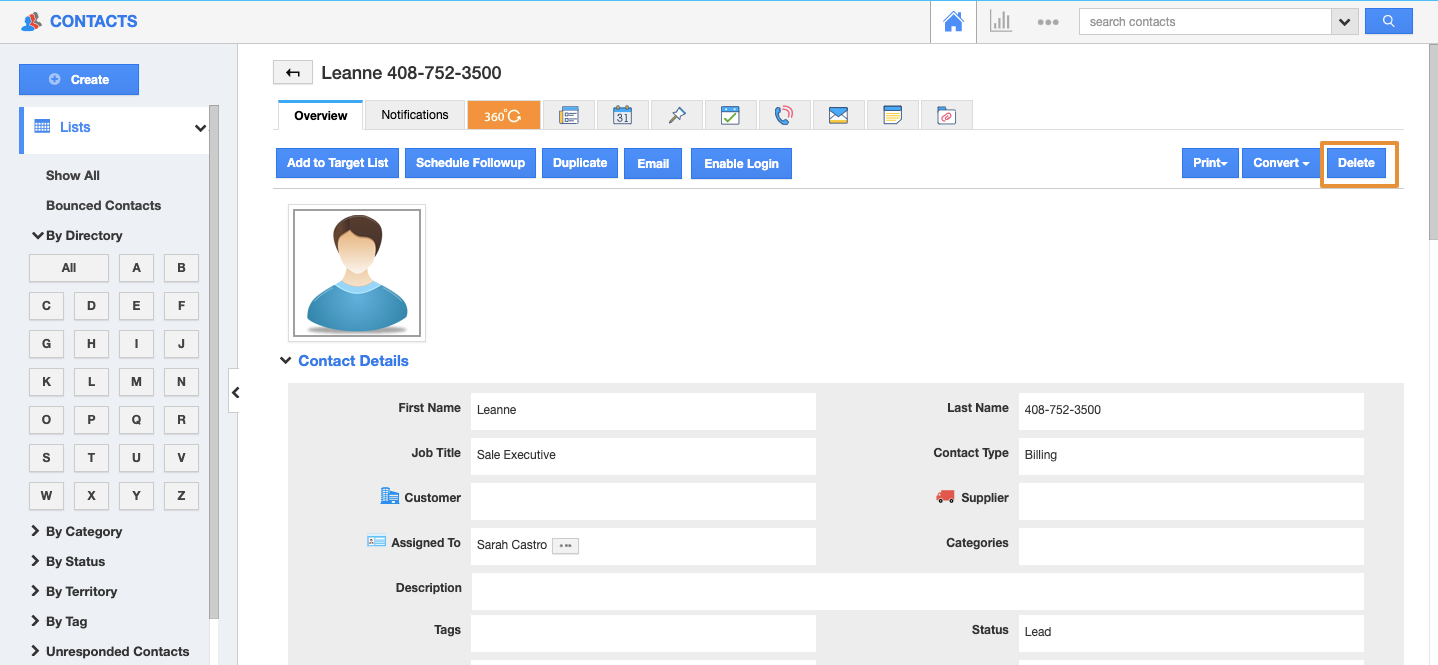The width and height of the screenshot is (1438, 665).
Task: Open the calendar tab icon
Action: coord(622,115)
